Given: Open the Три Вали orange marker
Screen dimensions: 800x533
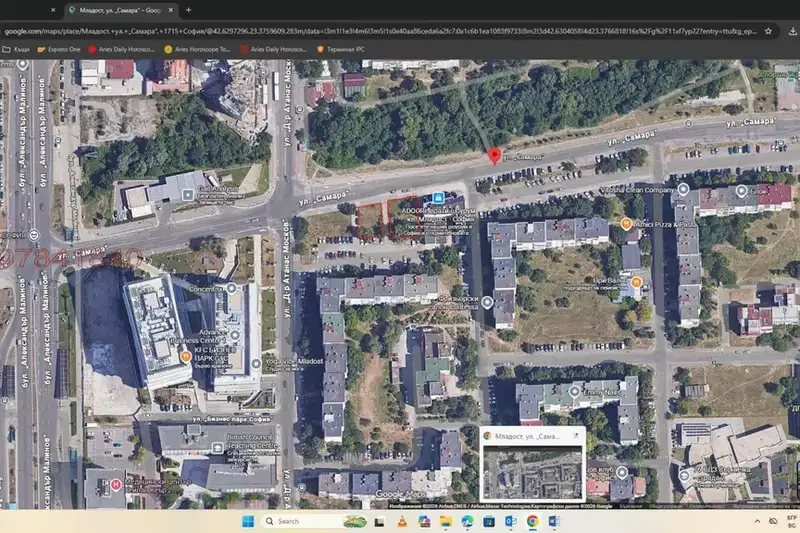Looking at the screenshot, I should click(636, 282).
